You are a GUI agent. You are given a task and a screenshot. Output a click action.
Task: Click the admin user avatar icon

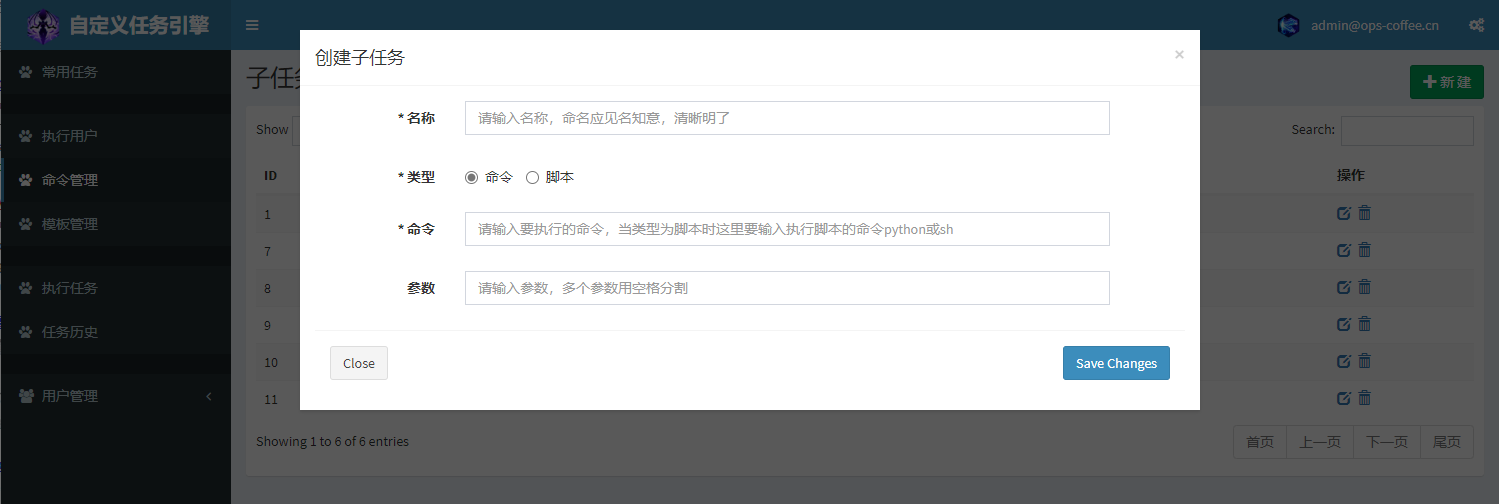pos(1289,25)
